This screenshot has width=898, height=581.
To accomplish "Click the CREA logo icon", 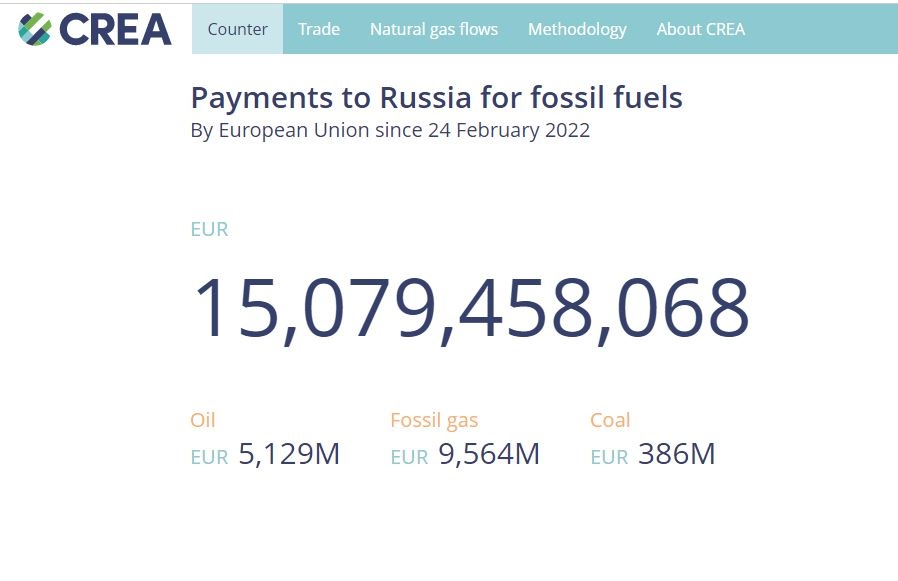I will tap(35, 29).
